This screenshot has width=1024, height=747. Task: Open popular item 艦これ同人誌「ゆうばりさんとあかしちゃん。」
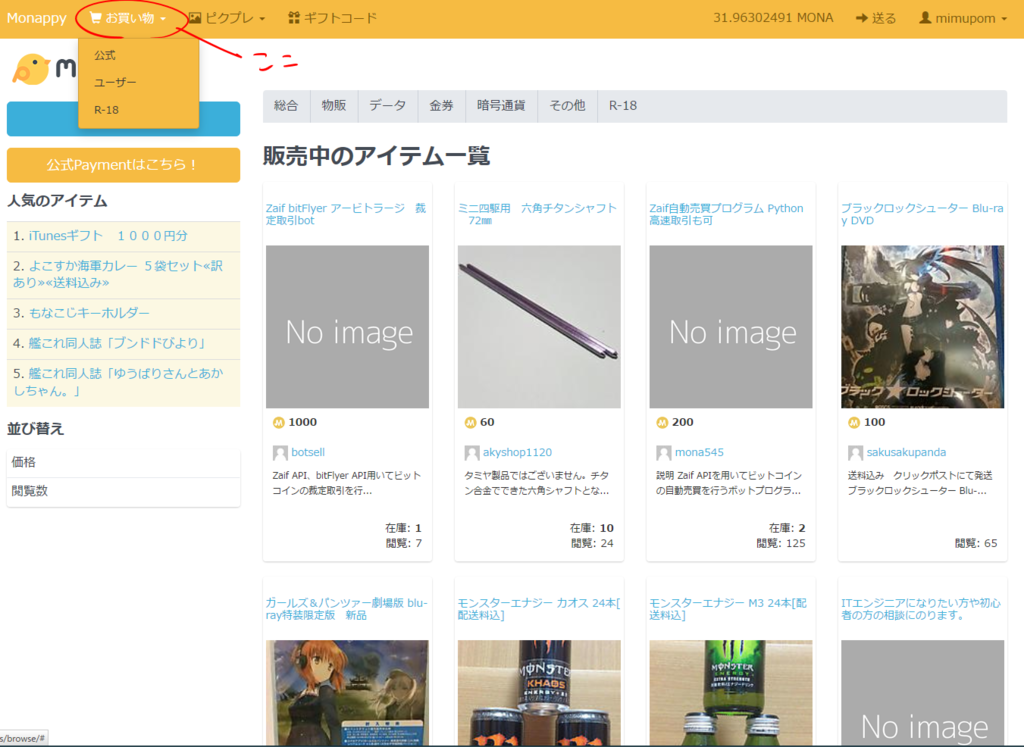click(x=118, y=382)
